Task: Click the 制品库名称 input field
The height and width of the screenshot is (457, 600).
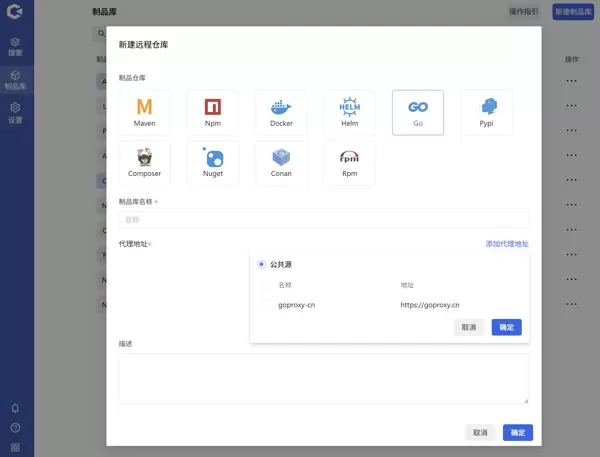Action: pyautogui.click(x=323, y=219)
